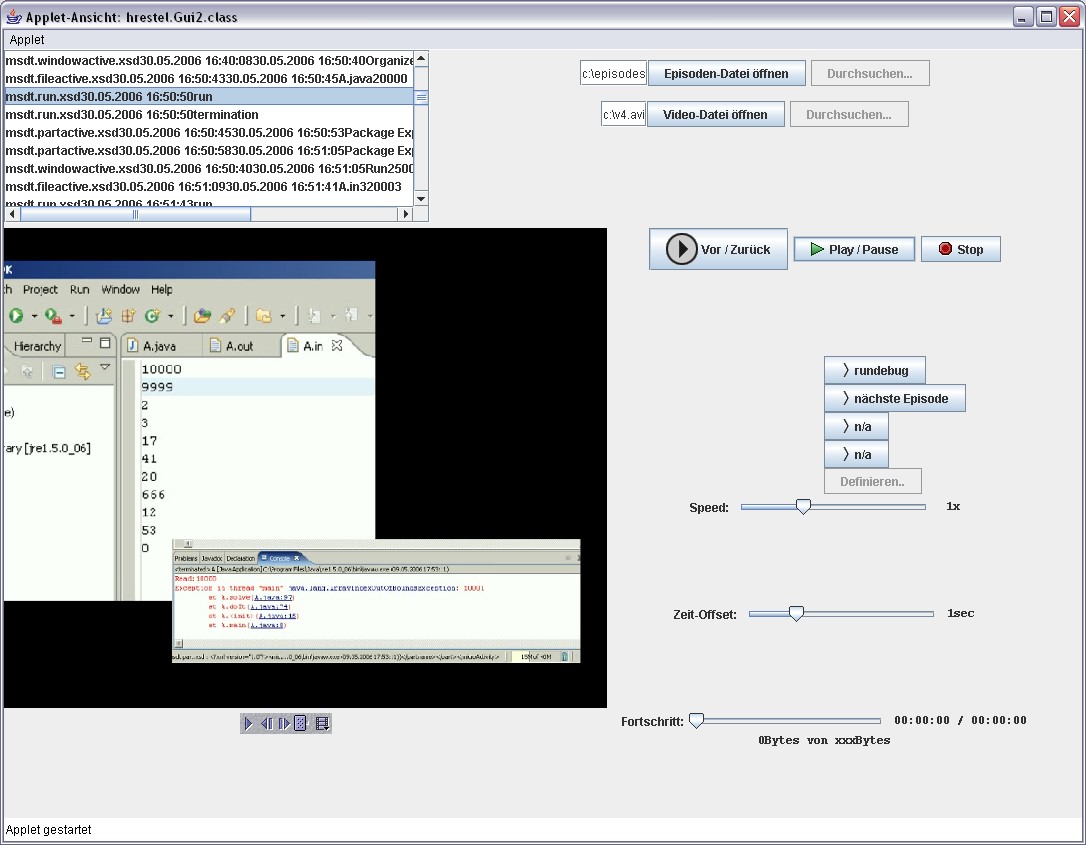Step one frame backward in video controls
Viewport: 1086px width, 845px height.
pyautogui.click(x=266, y=723)
